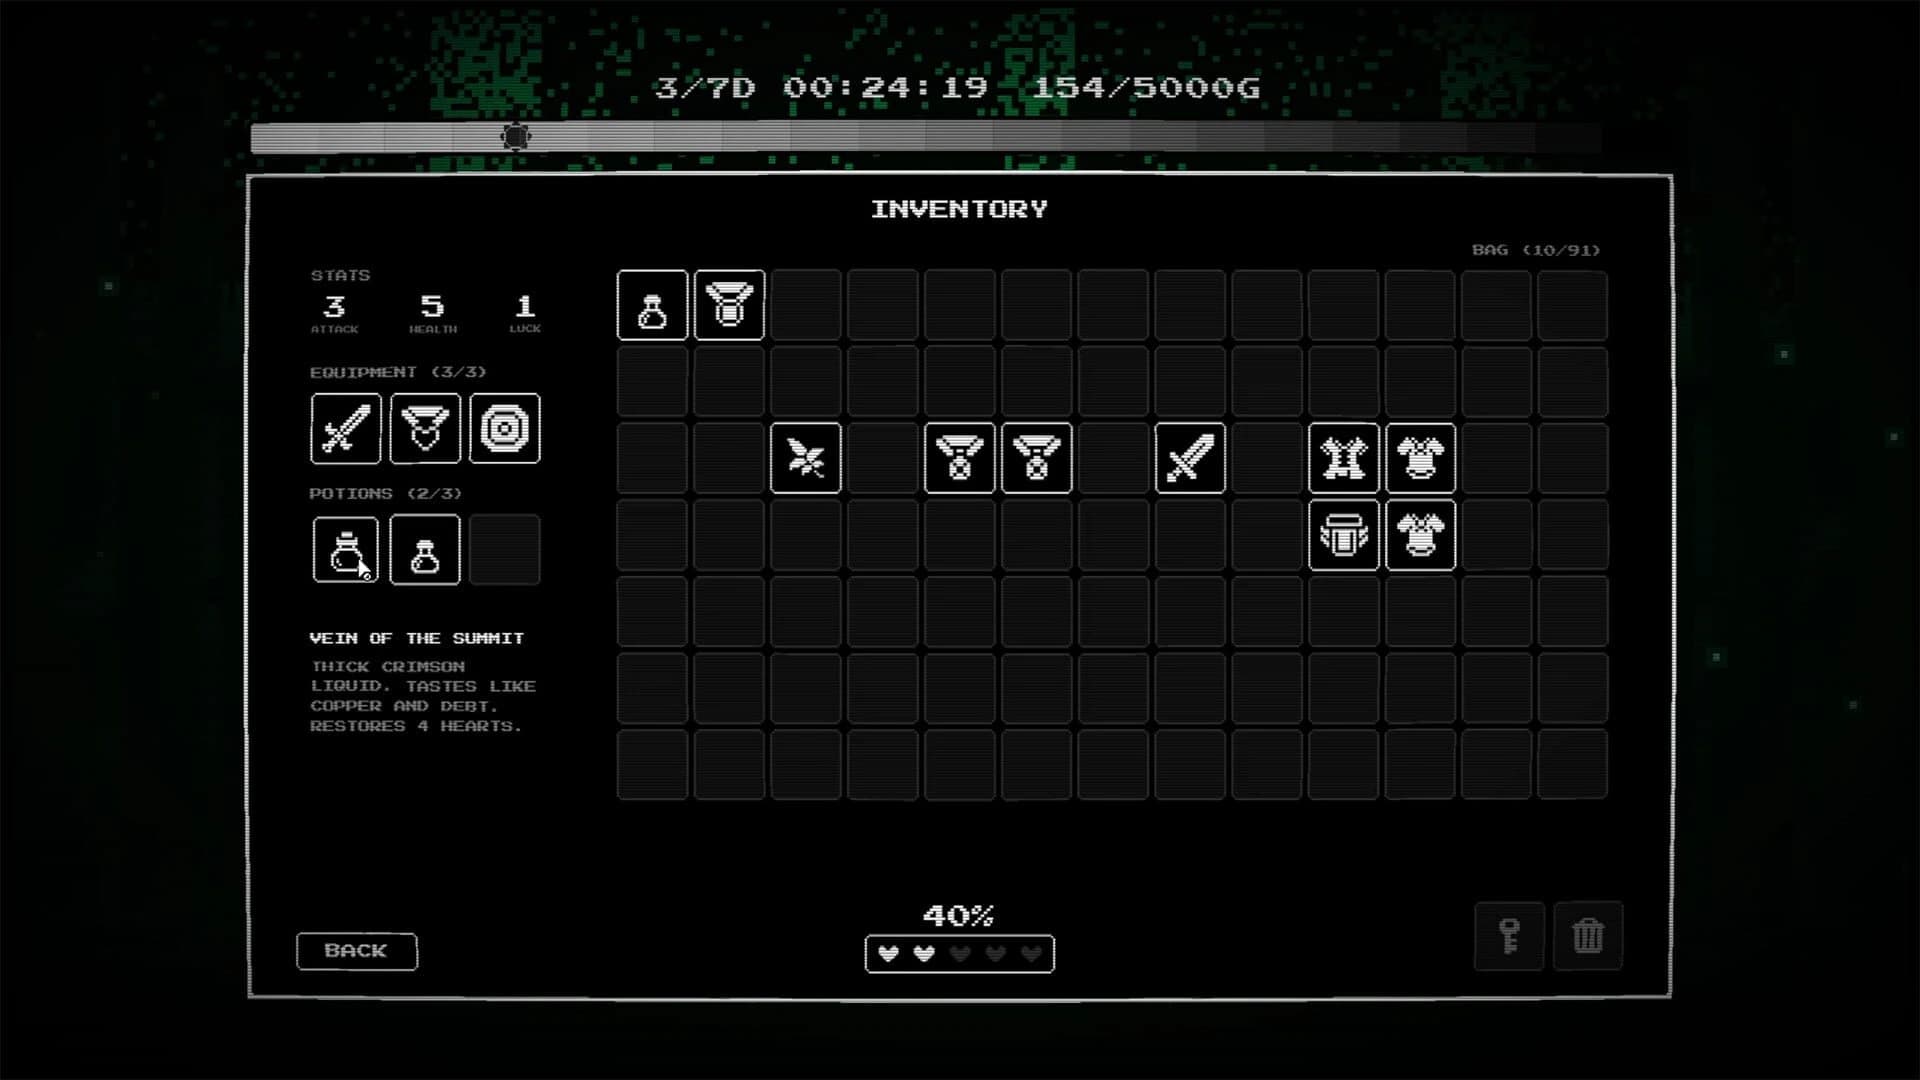
Task: Select the second potion flask
Action: coord(425,549)
